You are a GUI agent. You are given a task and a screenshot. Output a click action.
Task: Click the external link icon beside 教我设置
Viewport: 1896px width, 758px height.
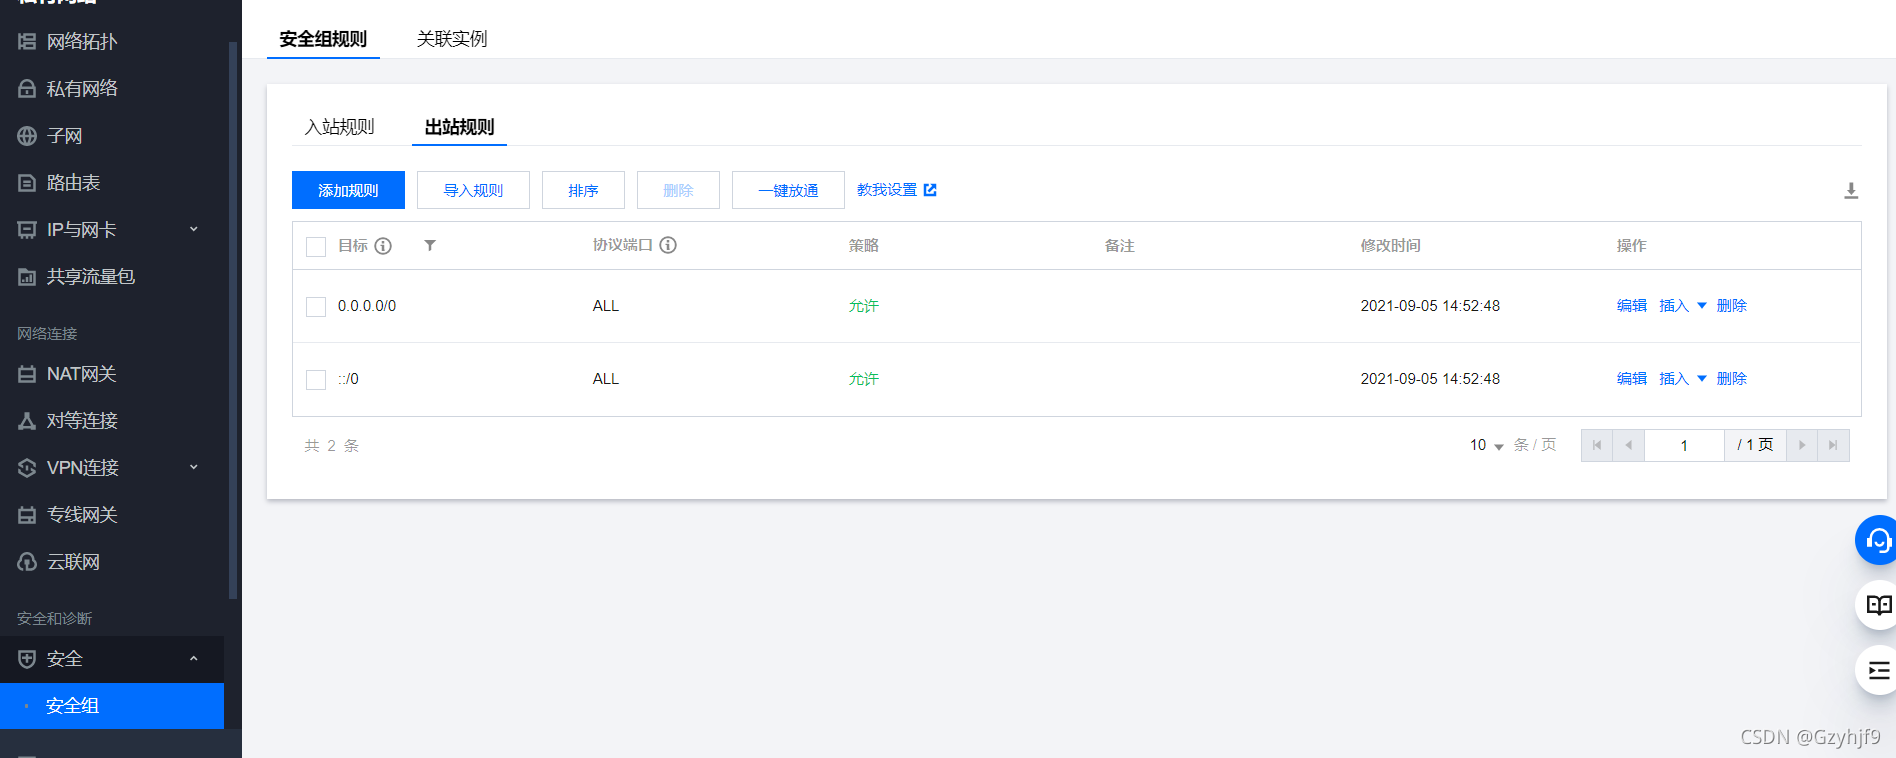tap(930, 190)
